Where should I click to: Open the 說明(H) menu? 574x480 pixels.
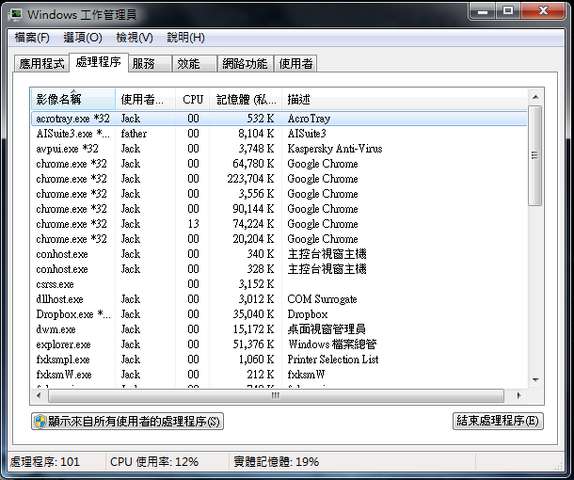[186, 37]
